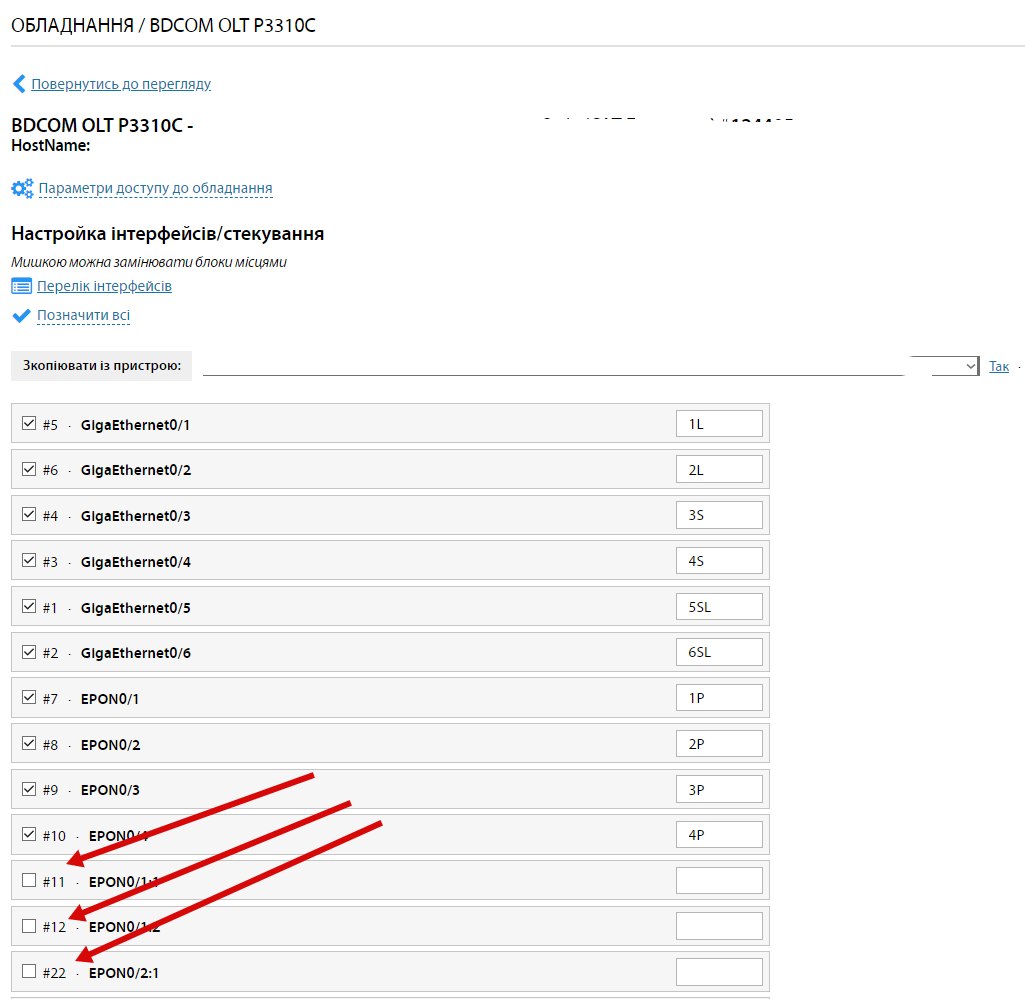Click the '5SL' field for GigaEthernet0/5
The height and width of the screenshot is (999, 1025).
click(719, 607)
